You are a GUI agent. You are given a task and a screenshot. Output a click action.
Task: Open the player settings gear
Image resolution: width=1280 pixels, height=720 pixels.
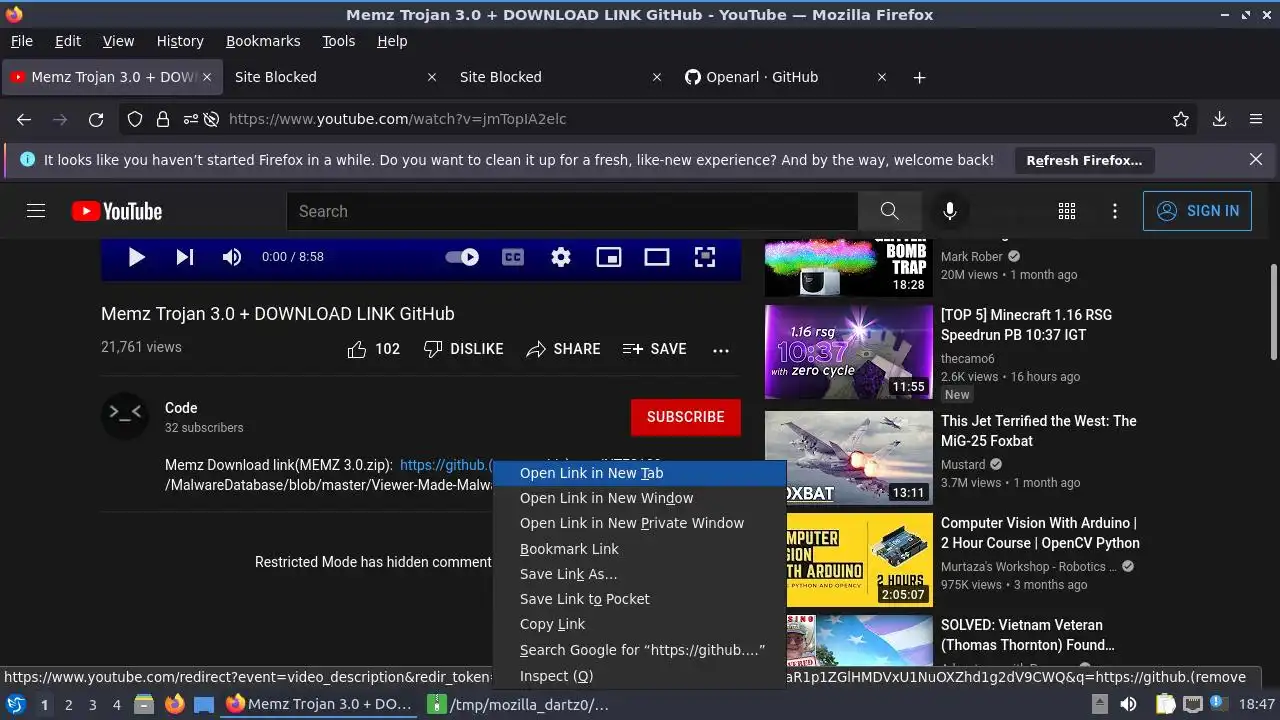(x=561, y=257)
